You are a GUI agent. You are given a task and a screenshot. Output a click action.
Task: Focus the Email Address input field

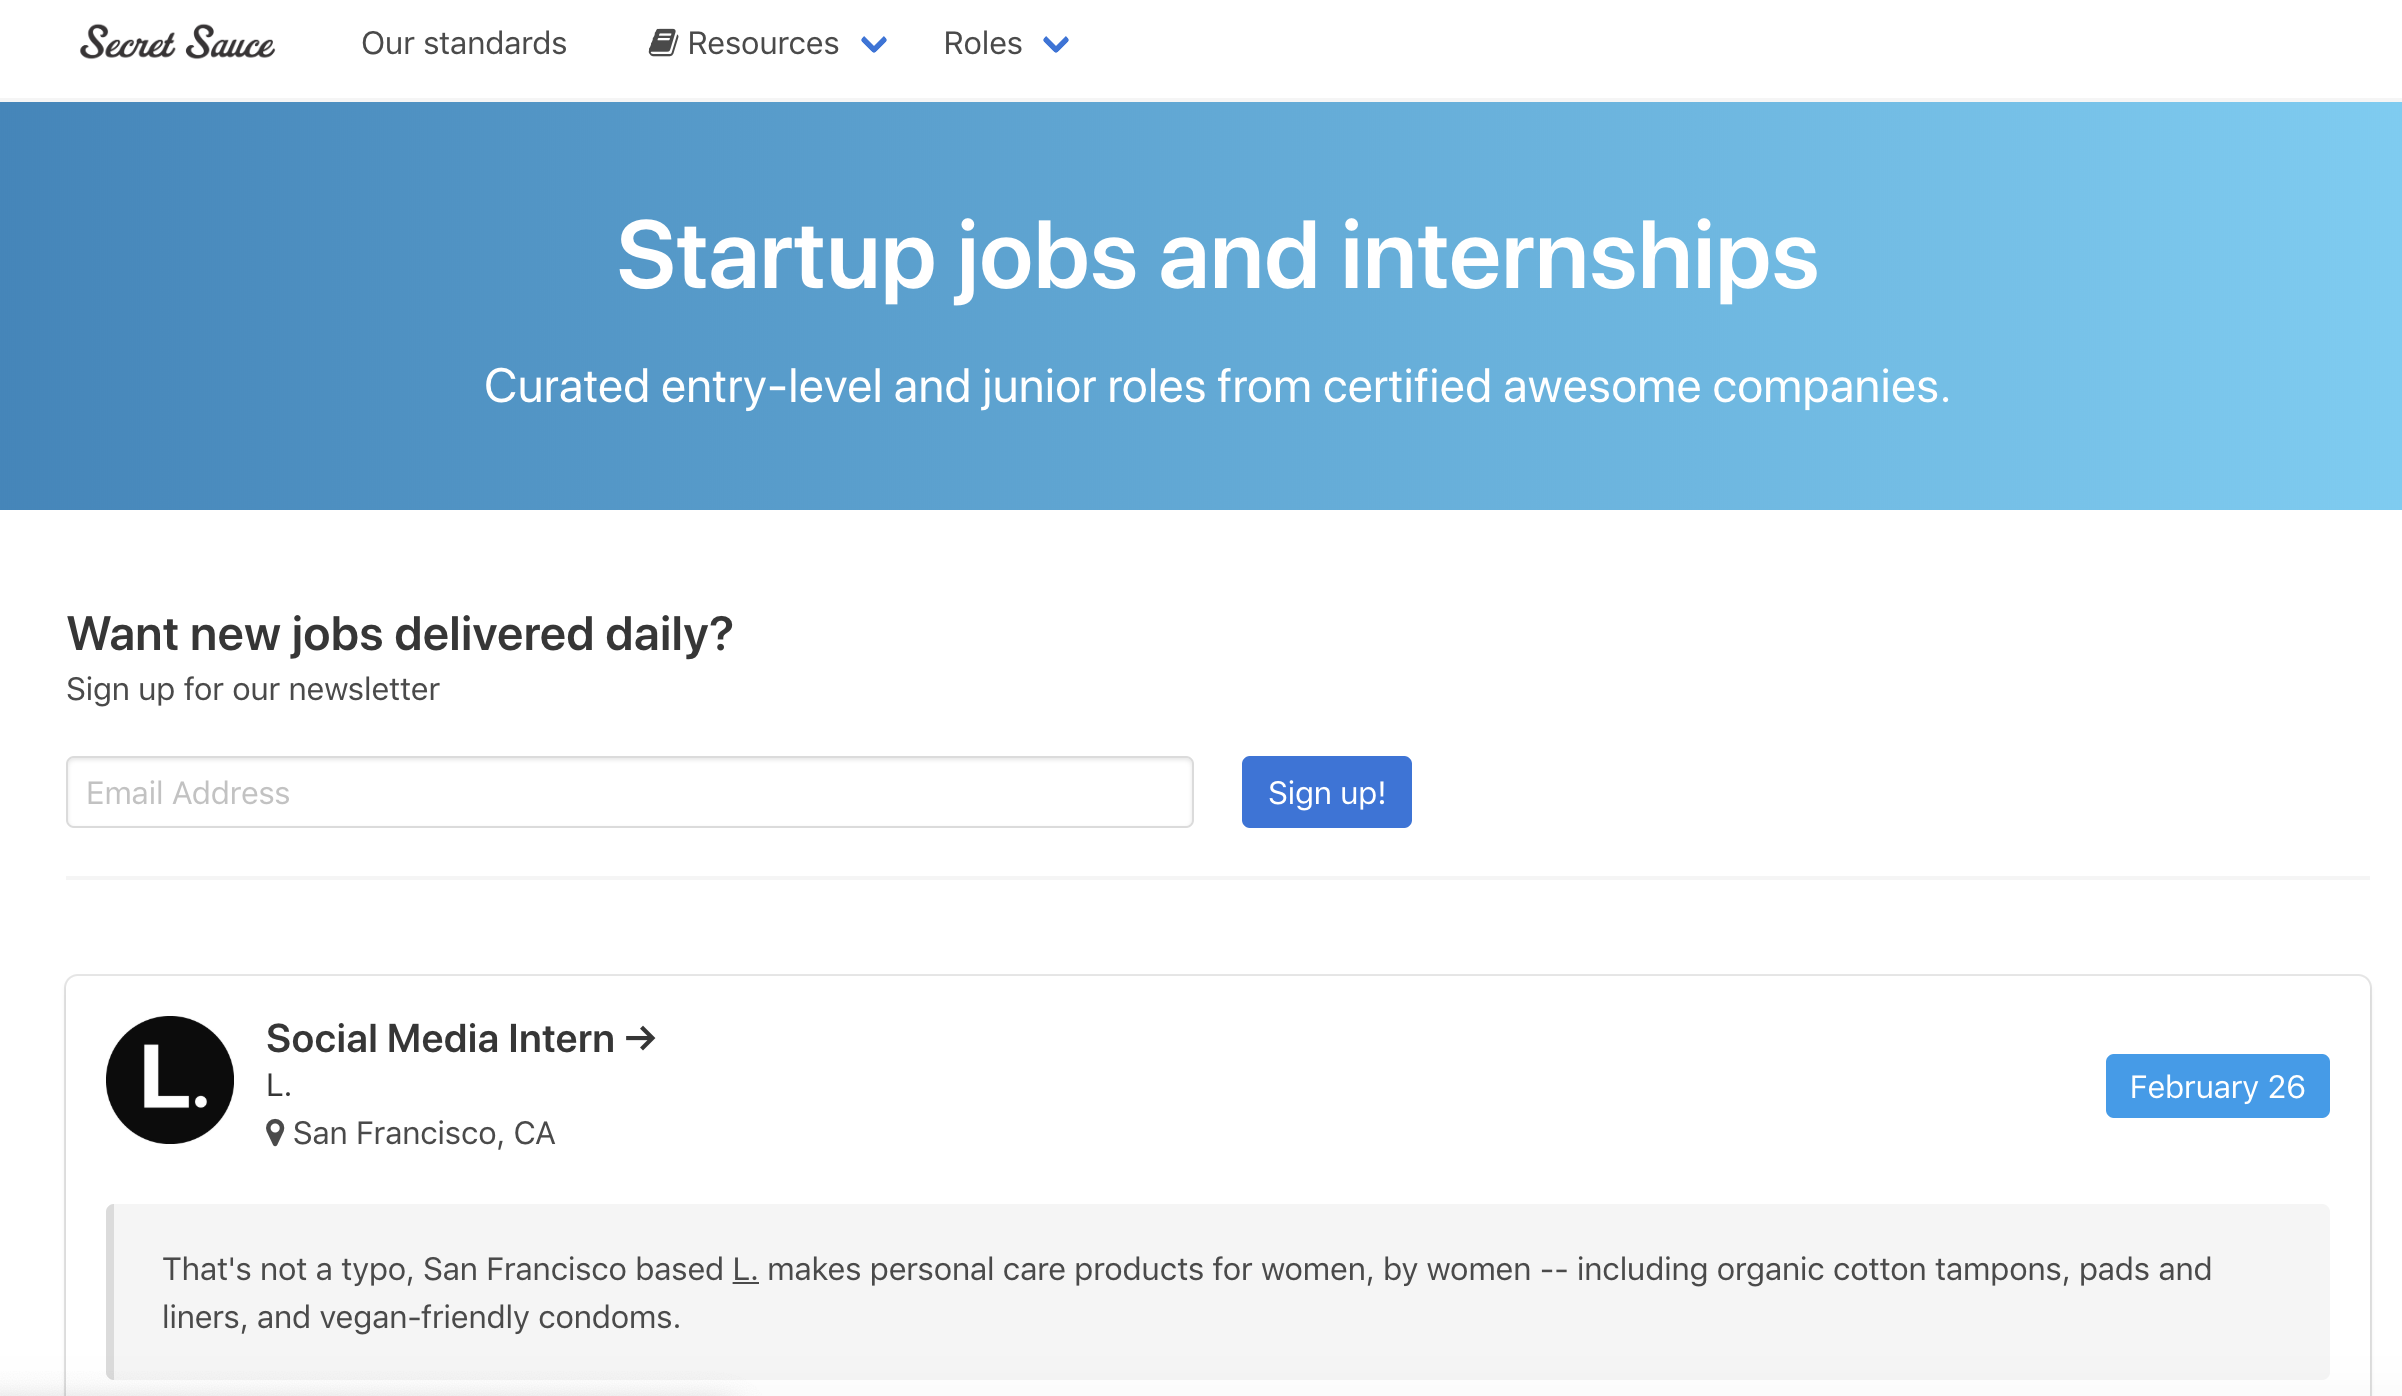pyautogui.click(x=629, y=792)
